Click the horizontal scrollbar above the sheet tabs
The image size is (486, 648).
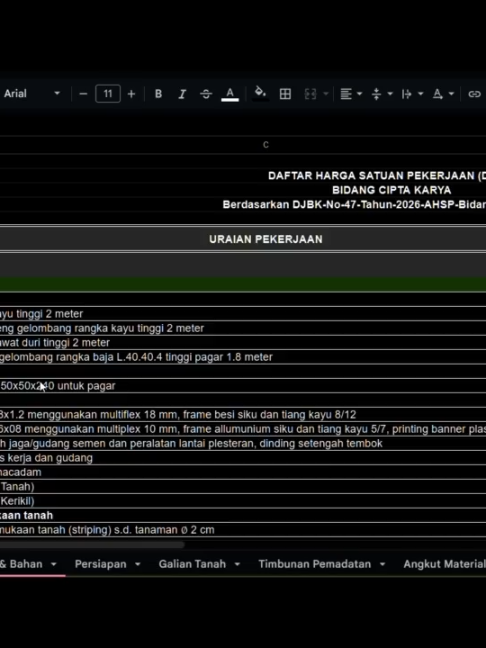pyautogui.click(x=92, y=545)
